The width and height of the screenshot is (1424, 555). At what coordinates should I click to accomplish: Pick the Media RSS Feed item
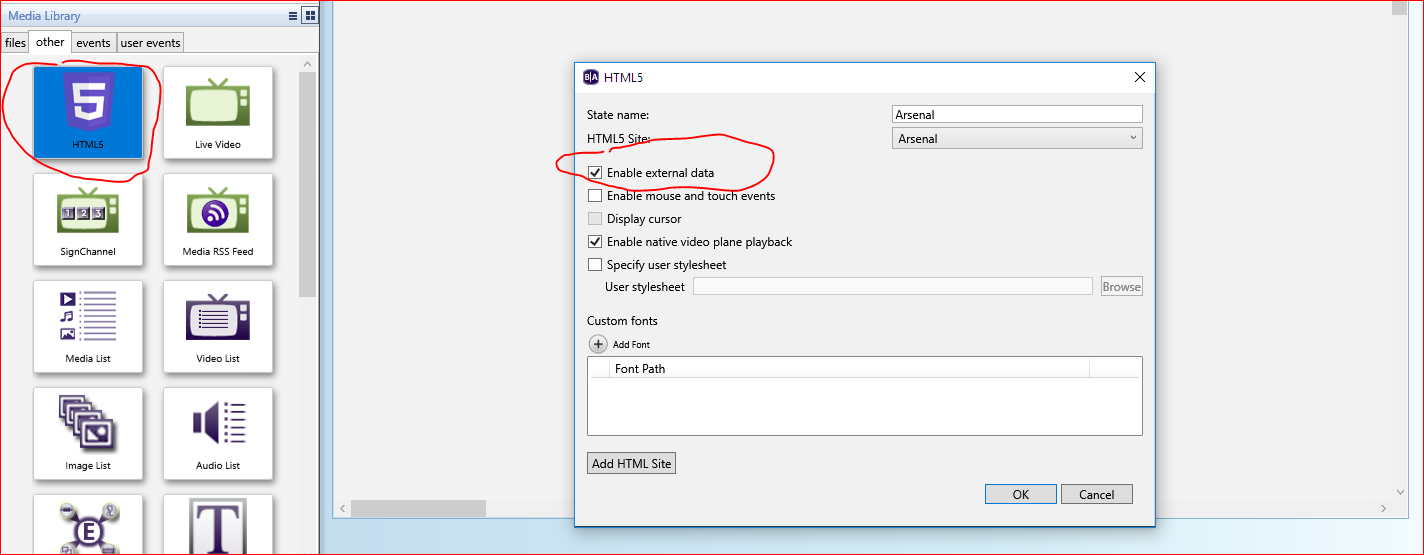(x=218, y=220)
